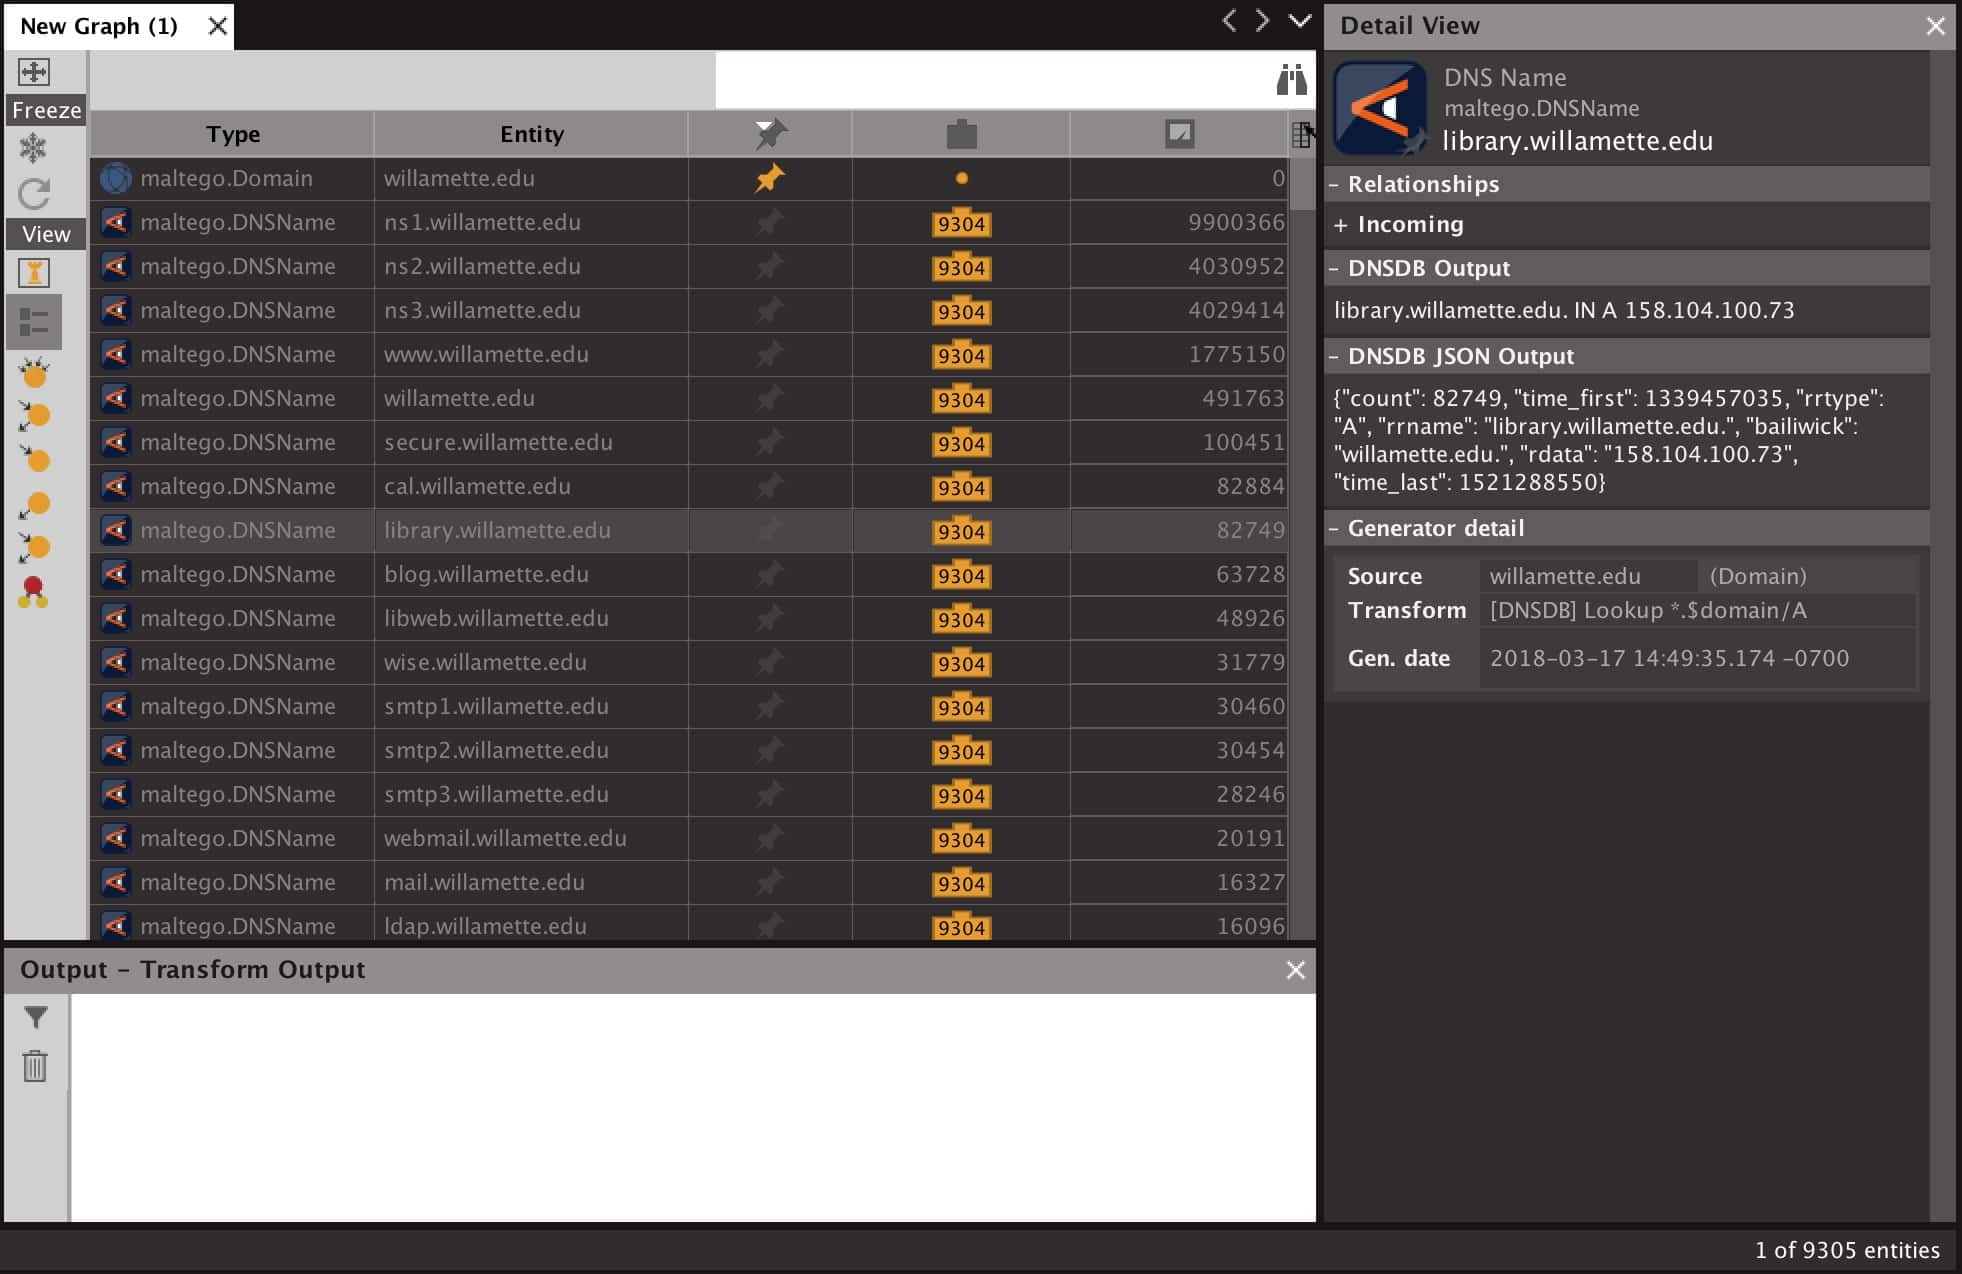The width and height of the screenshot is (1962, 1274).
Task: Click the 9304 badge in library.willamette.edu row
Action: [x=961, y=532]
